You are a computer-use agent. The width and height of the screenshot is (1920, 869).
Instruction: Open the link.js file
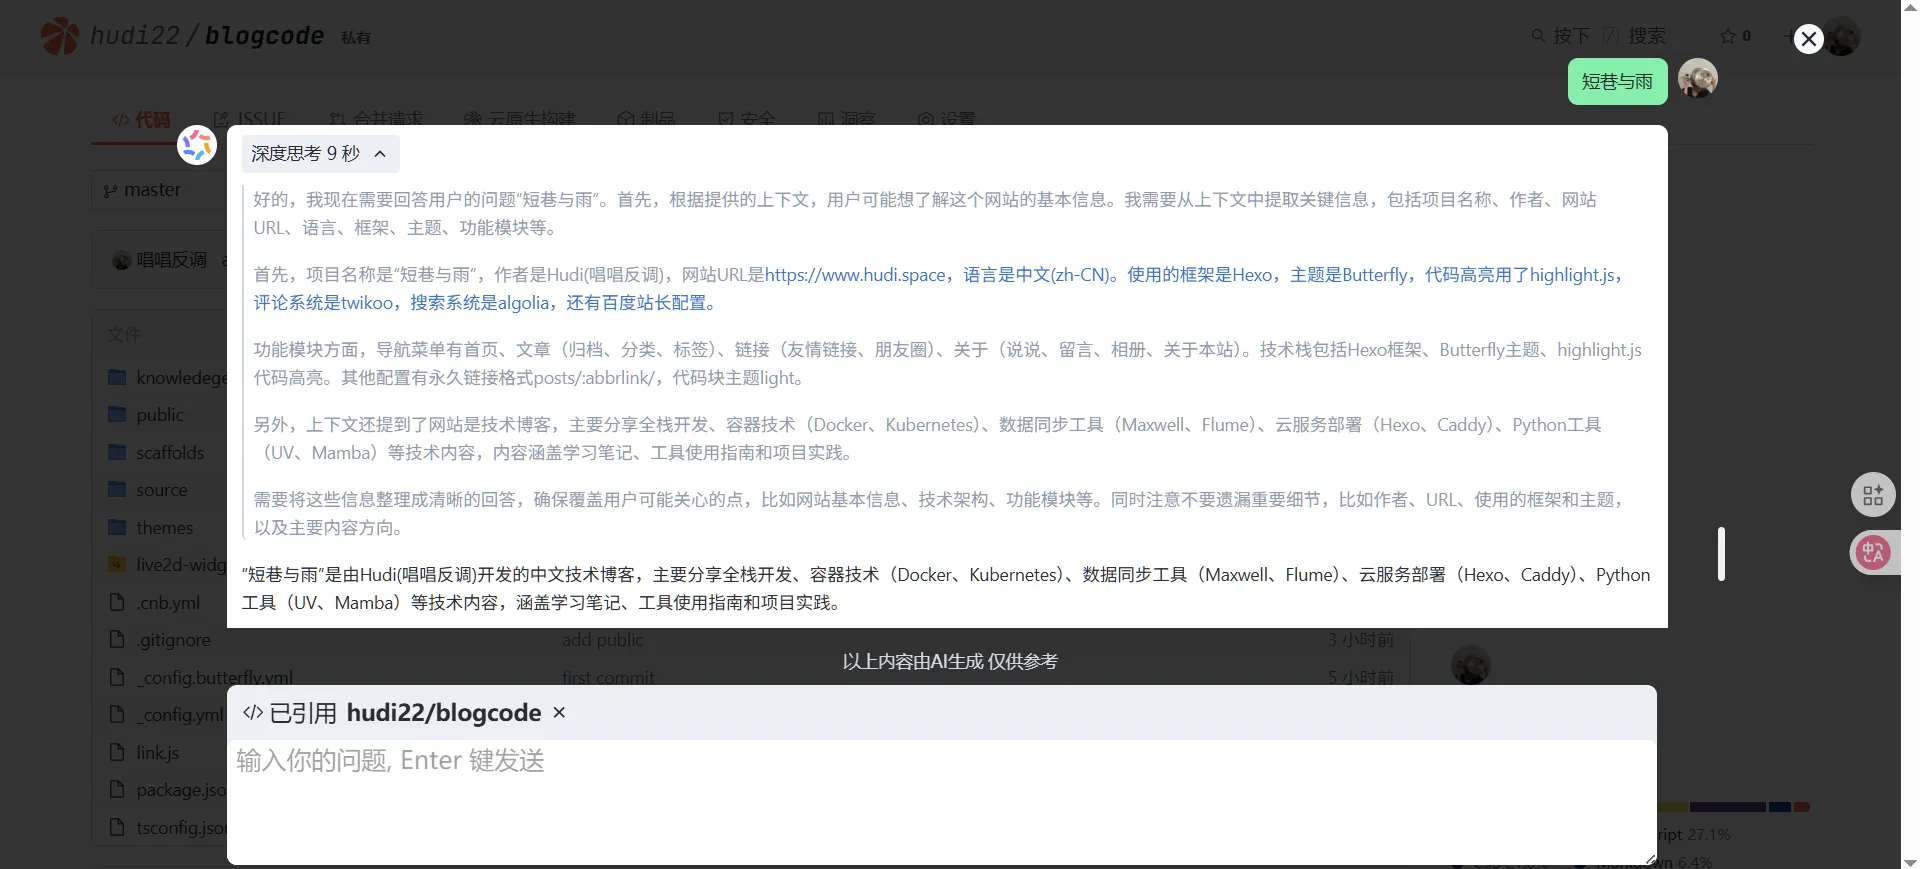click(x=157, y=753)
